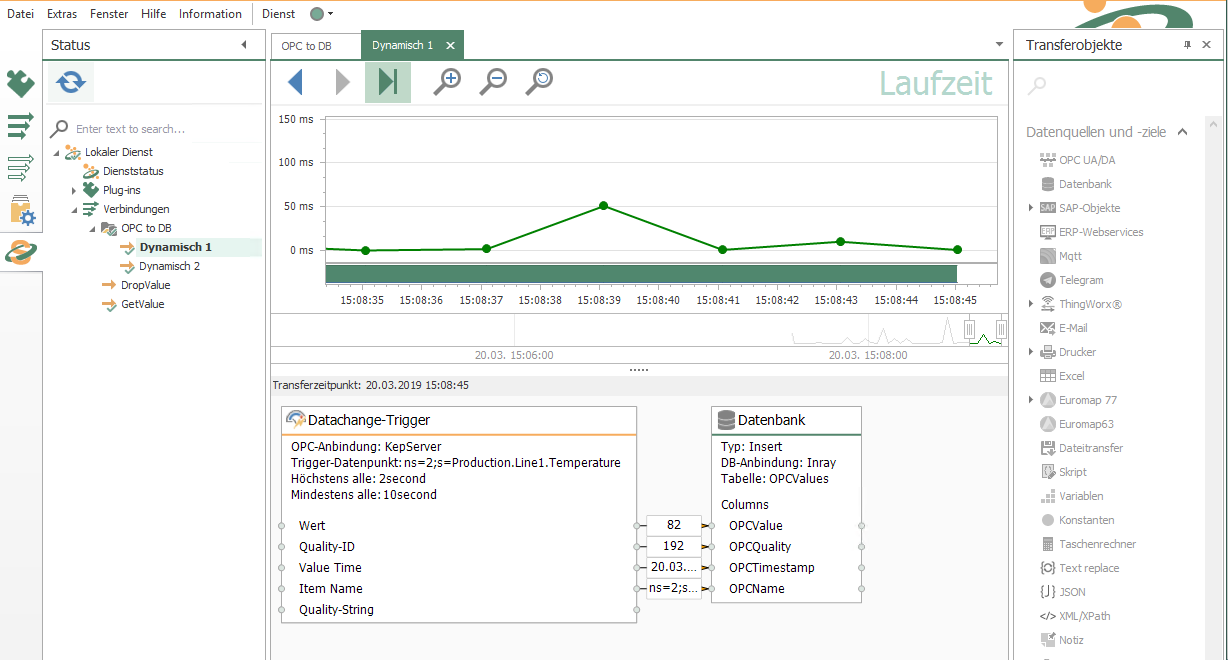Switch to the OPC to DB tab
This screenshot has height=660, width=1228.
306,45
